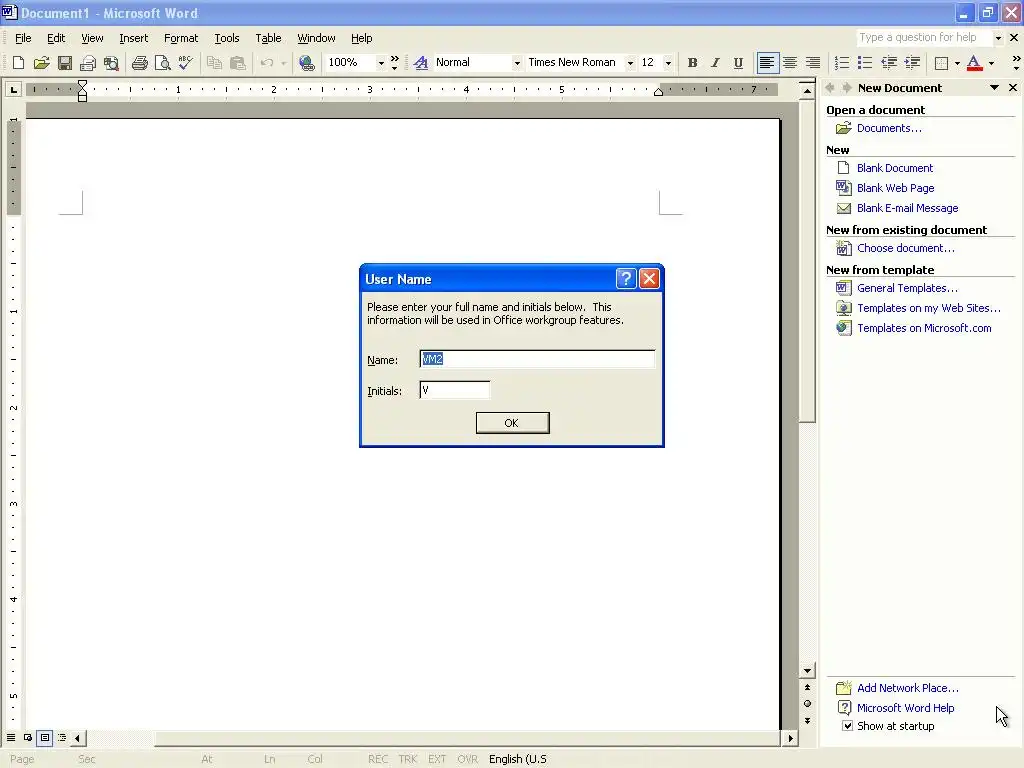
Task: Select Align Left
Action: (x=767, y=63)
